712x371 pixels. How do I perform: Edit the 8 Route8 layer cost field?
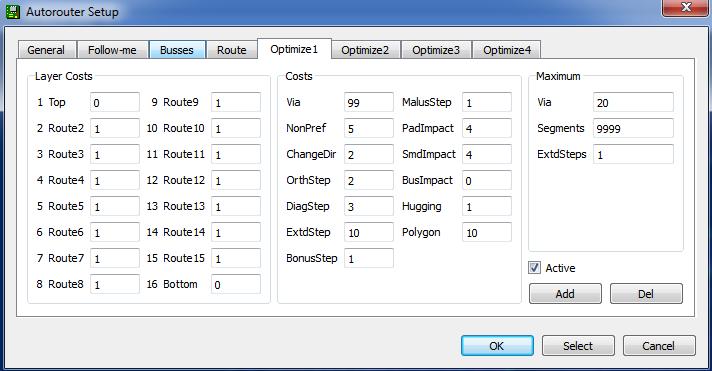point(115,284)
